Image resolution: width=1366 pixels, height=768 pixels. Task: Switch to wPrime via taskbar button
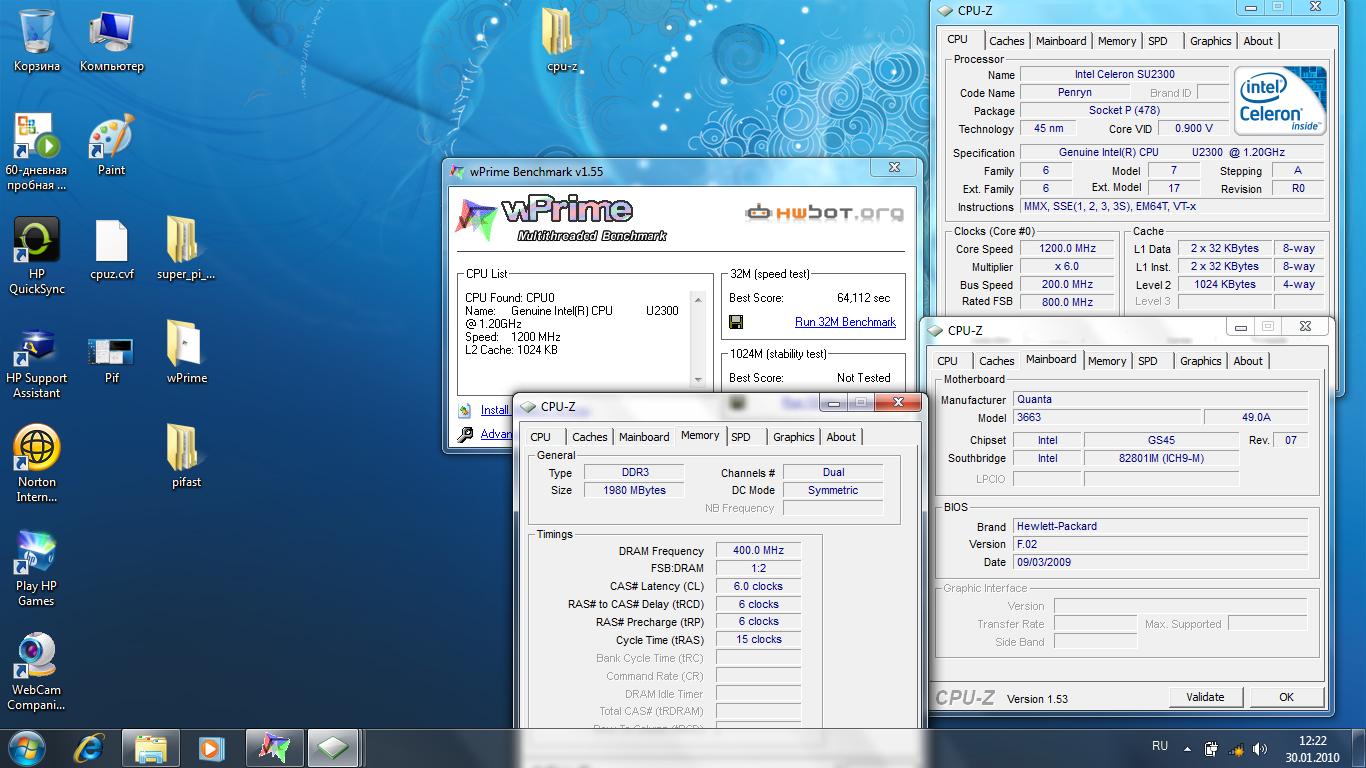tap(274, 748)
